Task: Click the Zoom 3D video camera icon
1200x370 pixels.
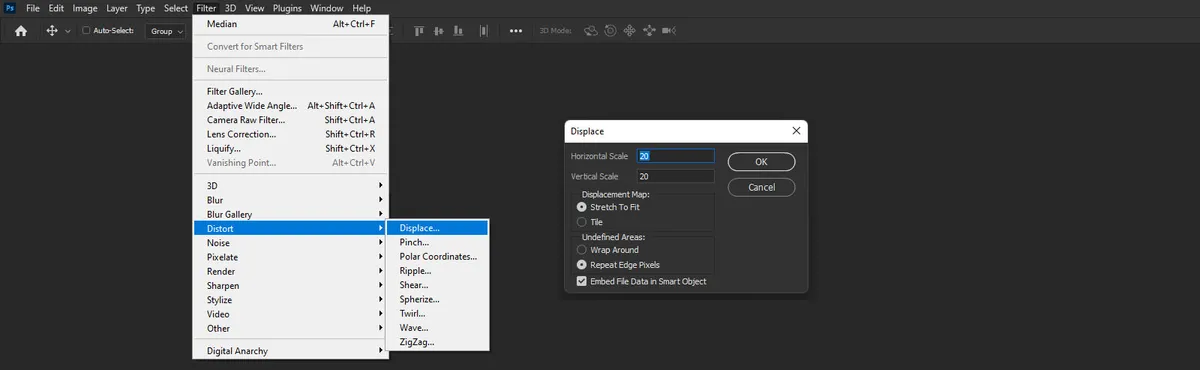Action: point(668,31)
